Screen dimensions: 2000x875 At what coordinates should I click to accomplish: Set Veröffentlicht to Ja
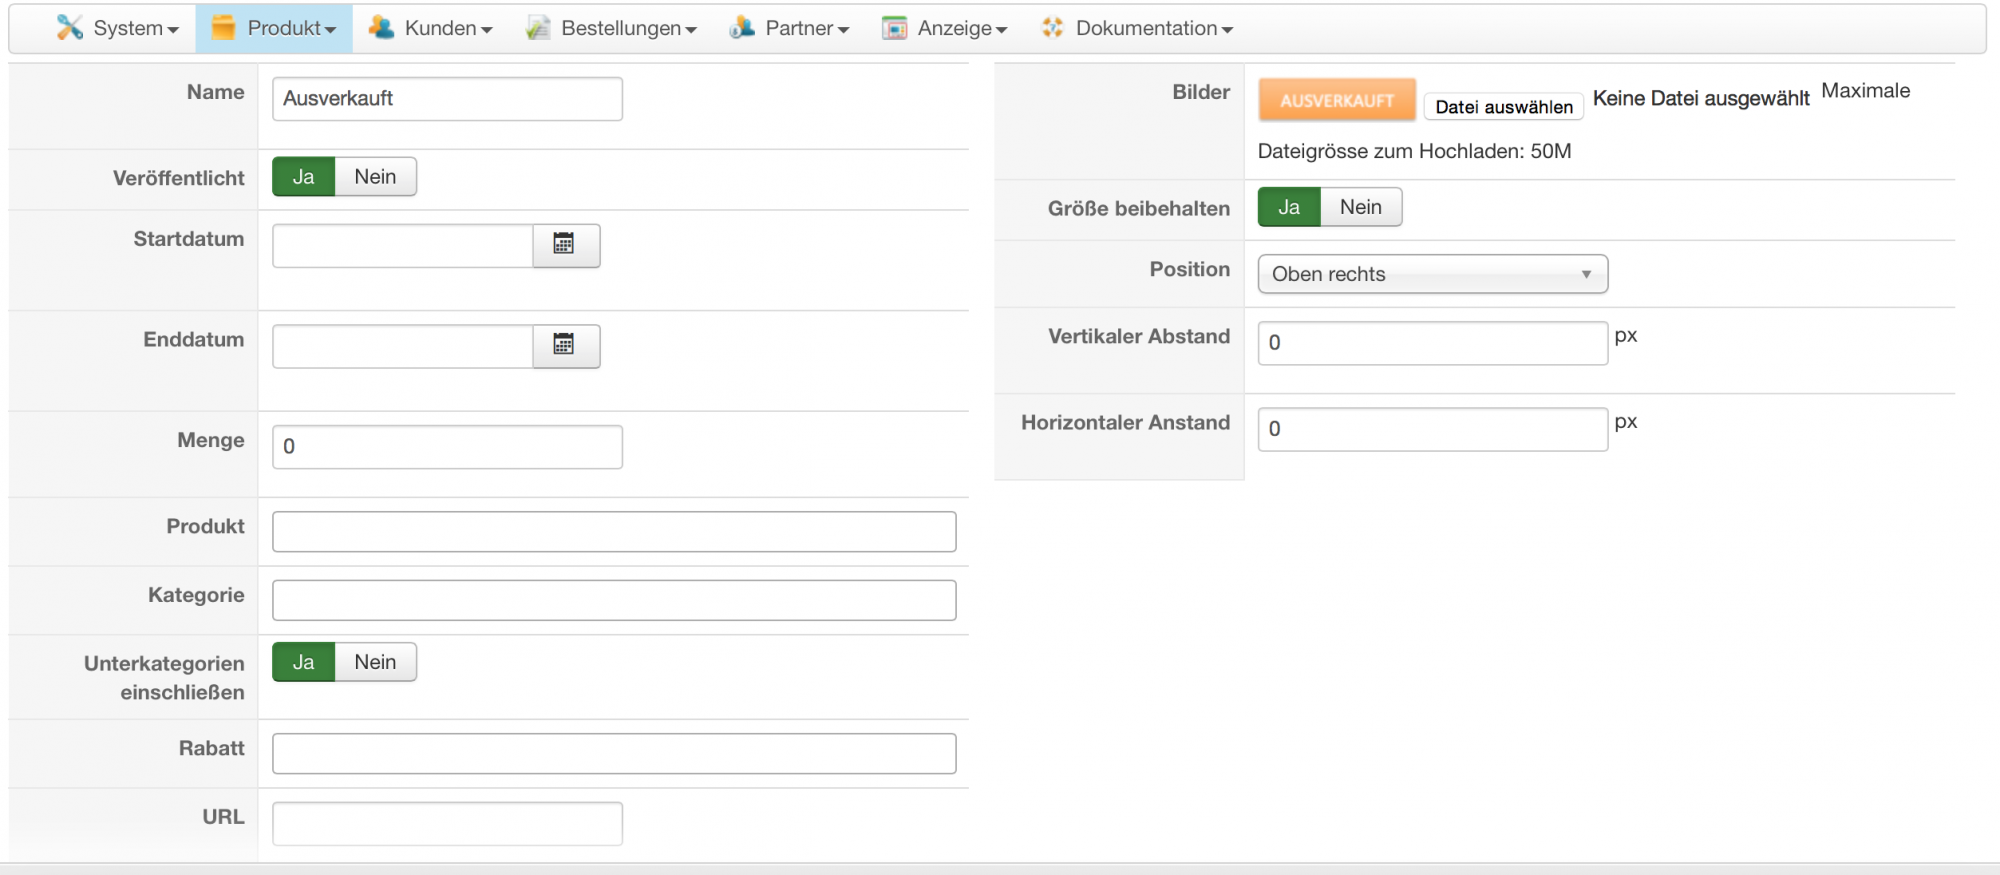tap(304, 177)
